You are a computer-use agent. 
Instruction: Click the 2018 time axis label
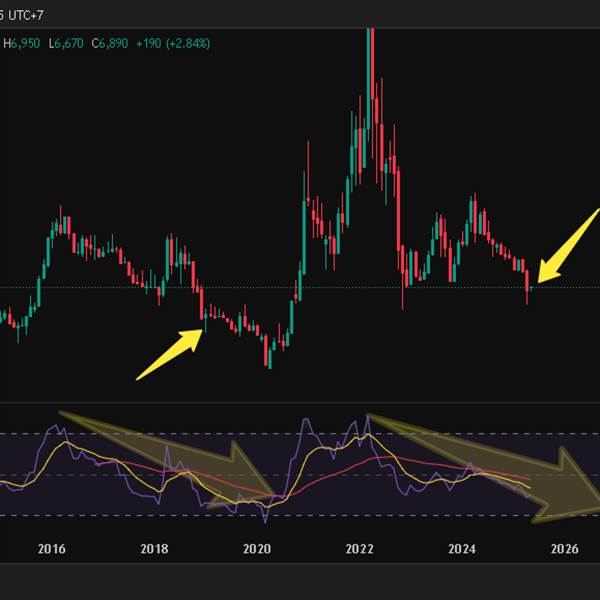(154, 549)
